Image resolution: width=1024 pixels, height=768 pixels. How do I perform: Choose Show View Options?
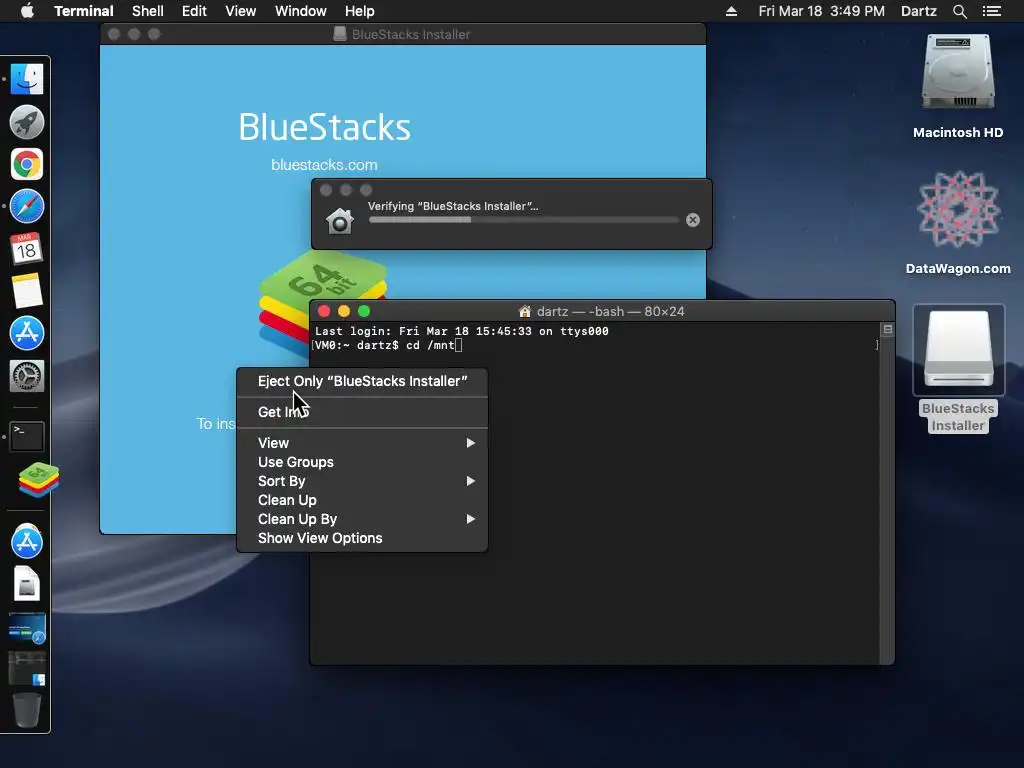pyautogui.click(x=362, y=537)
